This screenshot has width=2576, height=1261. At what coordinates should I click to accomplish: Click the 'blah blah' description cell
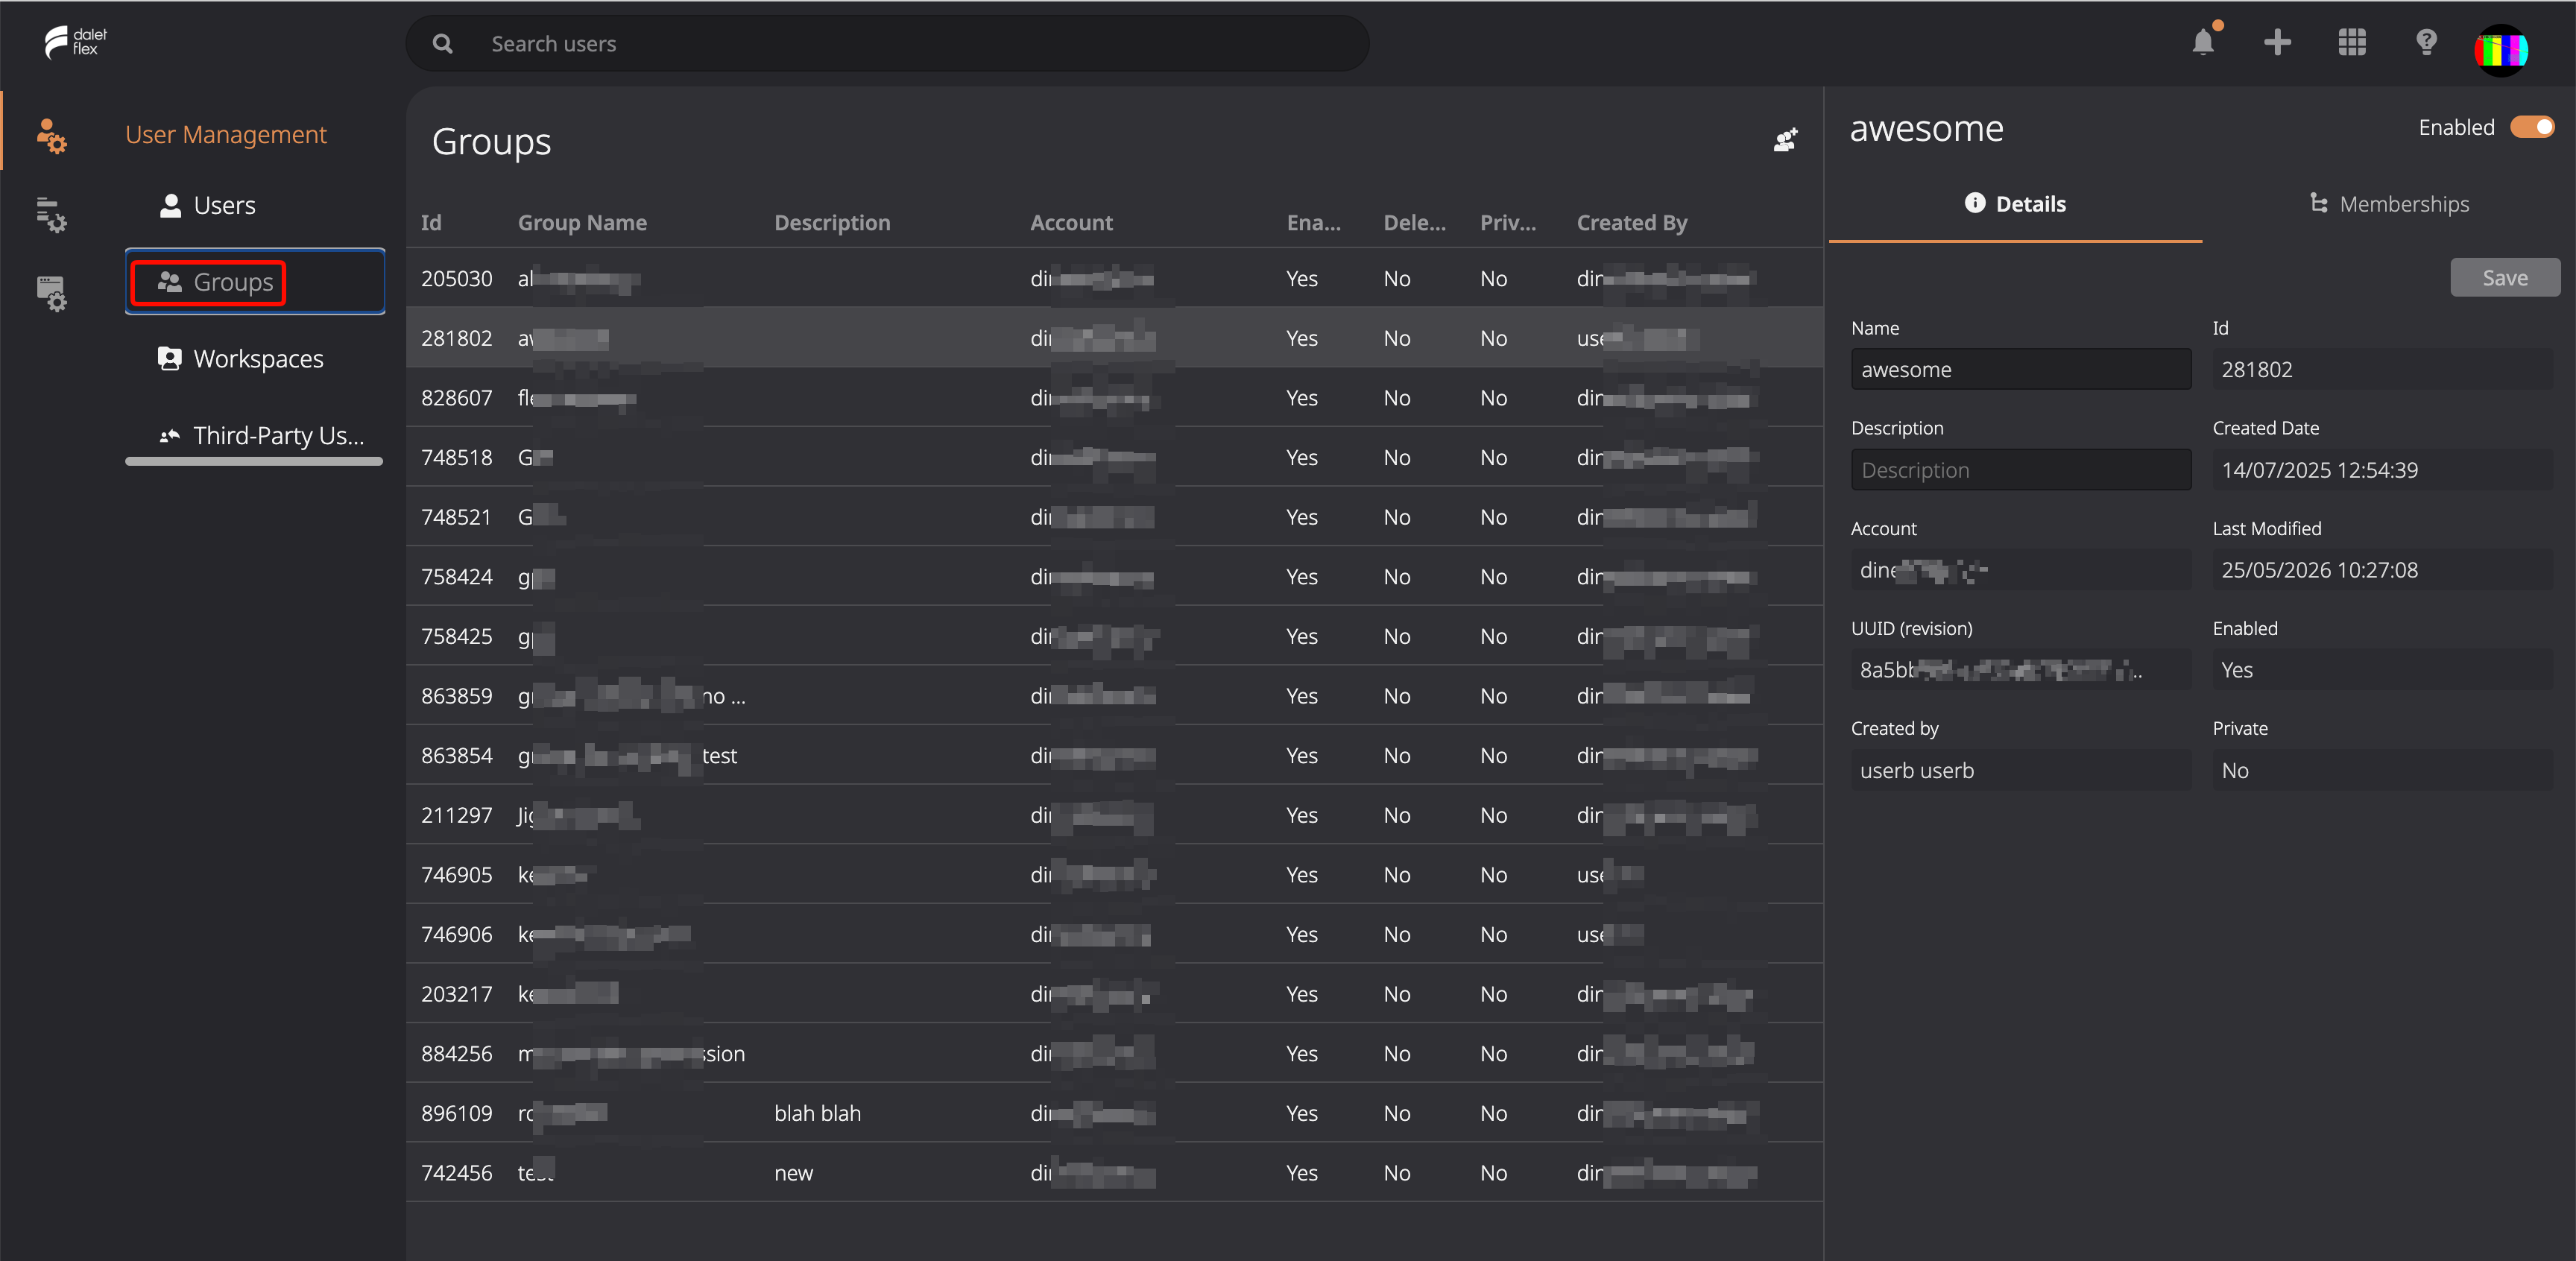click(x=817, y=1113)
